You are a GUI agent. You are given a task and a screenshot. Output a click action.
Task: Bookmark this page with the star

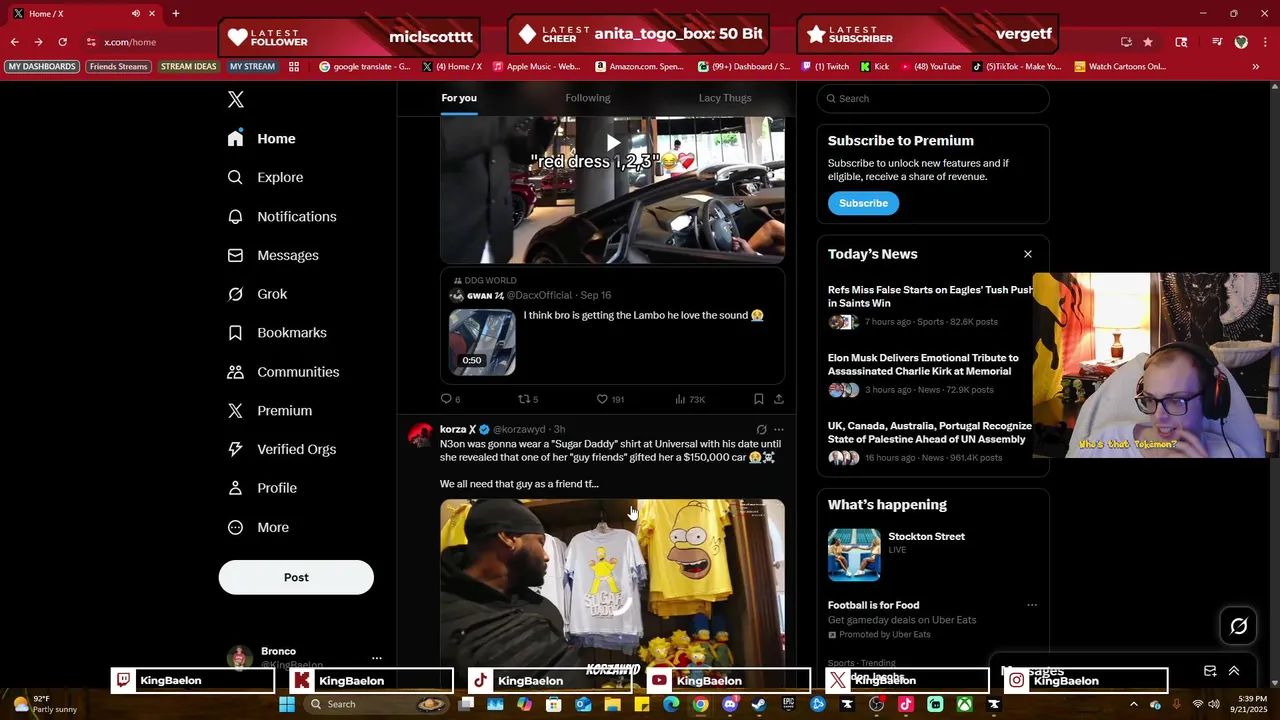(x=1148, y=42)
